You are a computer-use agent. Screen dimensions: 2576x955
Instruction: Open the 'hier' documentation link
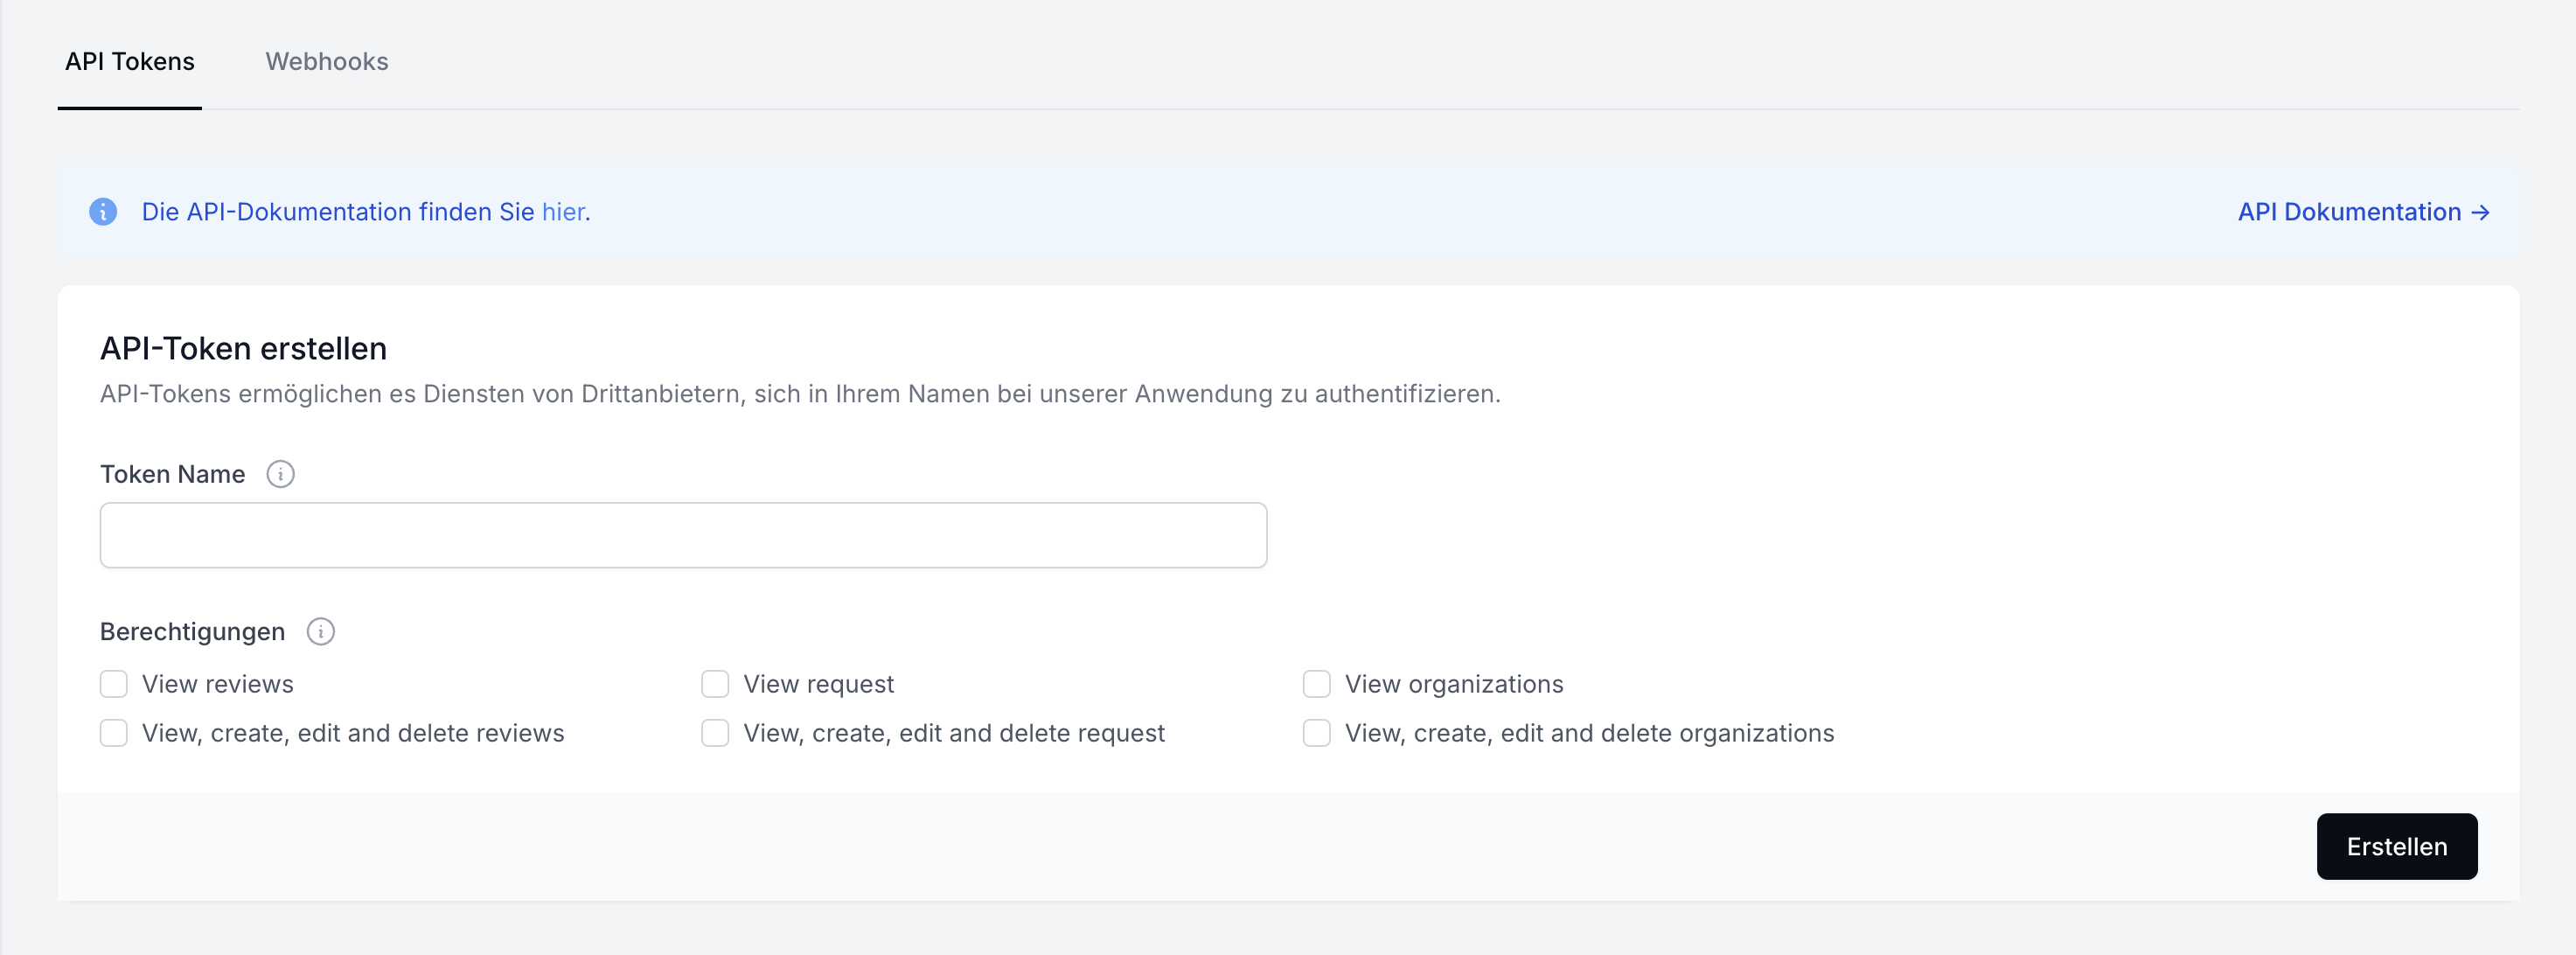point(563,212)
